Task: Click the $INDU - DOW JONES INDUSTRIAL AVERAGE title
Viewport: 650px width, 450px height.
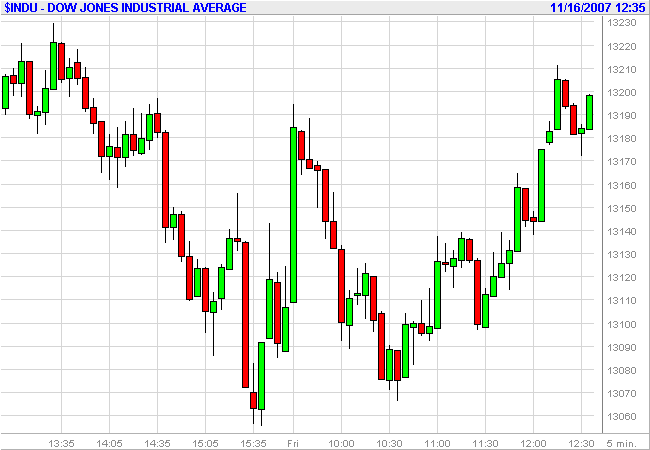Action: click(x=125, y=7)
